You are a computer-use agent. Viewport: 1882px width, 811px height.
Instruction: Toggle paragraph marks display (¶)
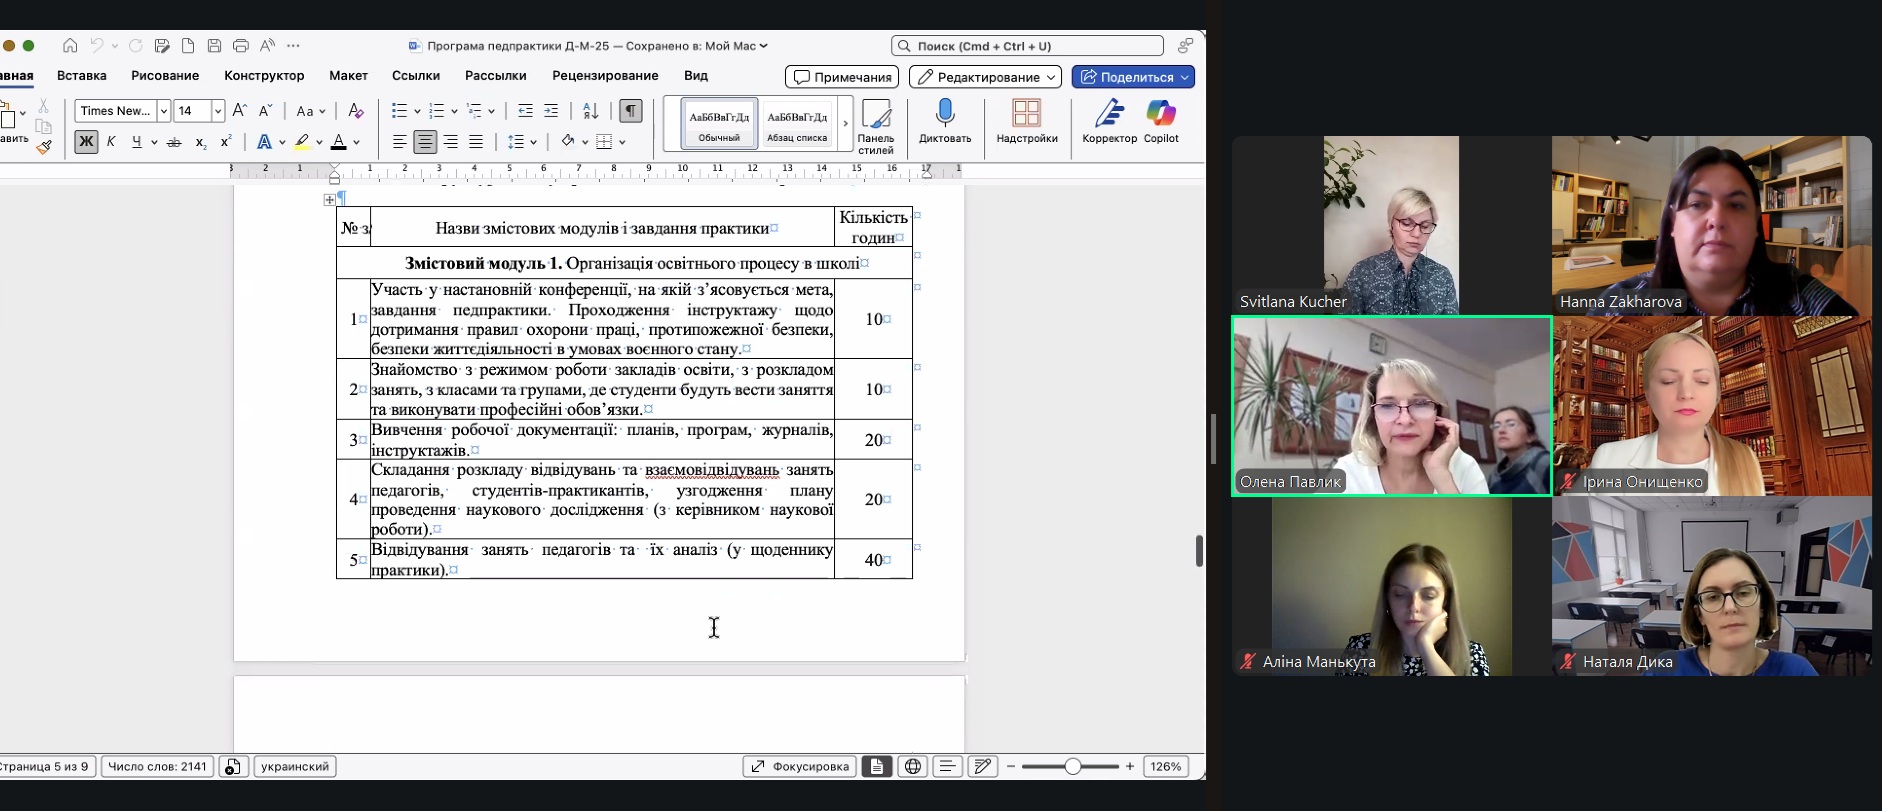[630, 111]
